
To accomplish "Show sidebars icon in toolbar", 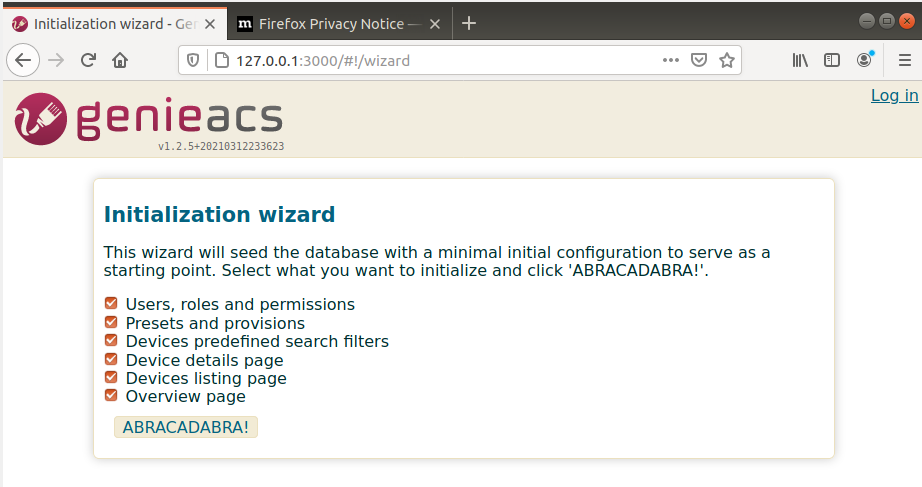I will (831, 60).
